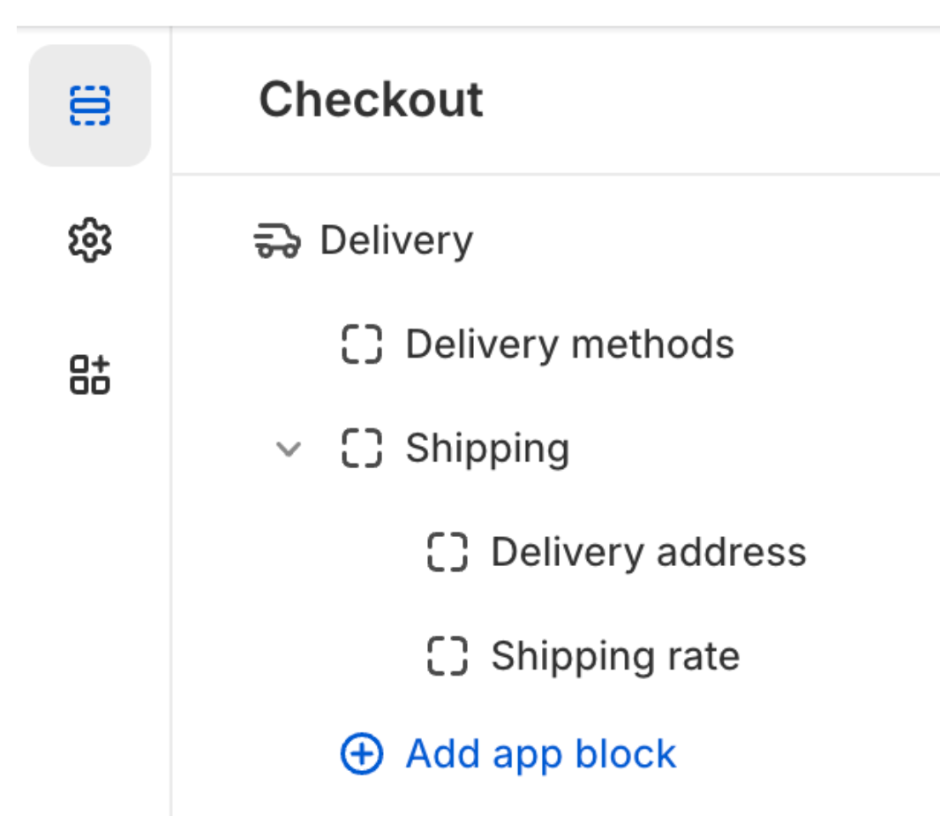
Task: Click the Checkout panel heading
Action: pyautogui.click(x=371, y=100)
